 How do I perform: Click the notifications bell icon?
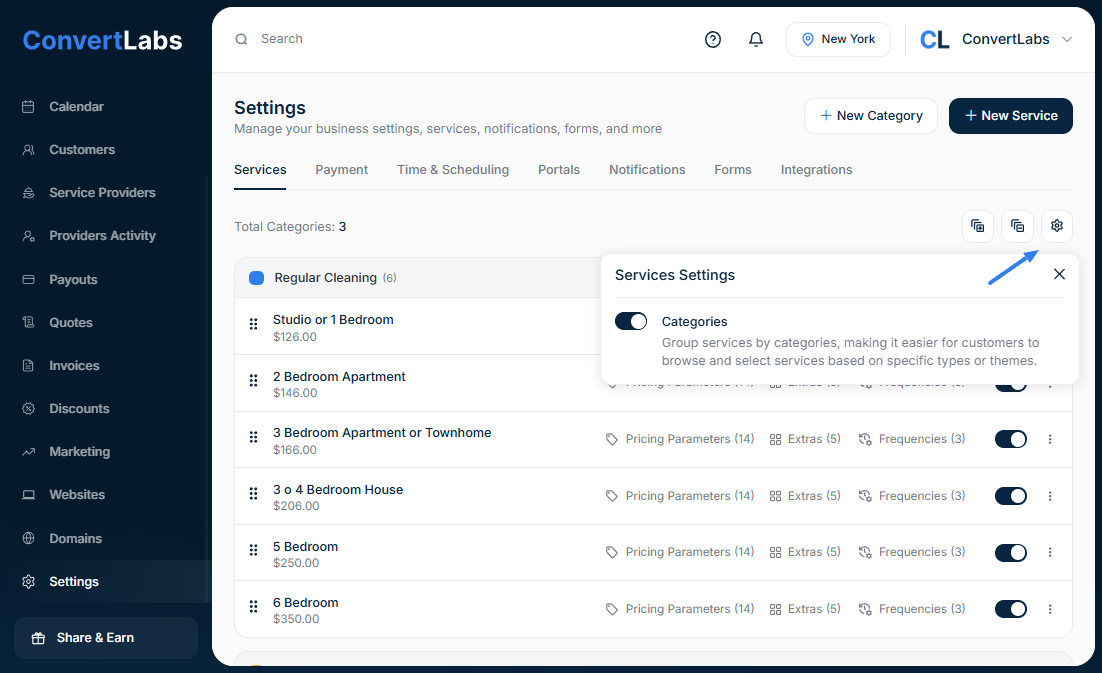coord(756,40)
